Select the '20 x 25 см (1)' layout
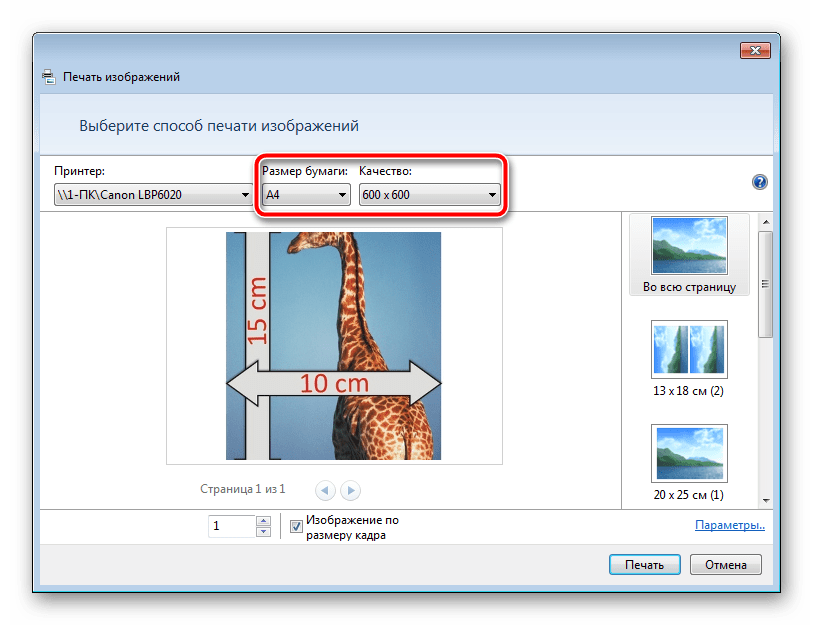 tap(689, 463)
